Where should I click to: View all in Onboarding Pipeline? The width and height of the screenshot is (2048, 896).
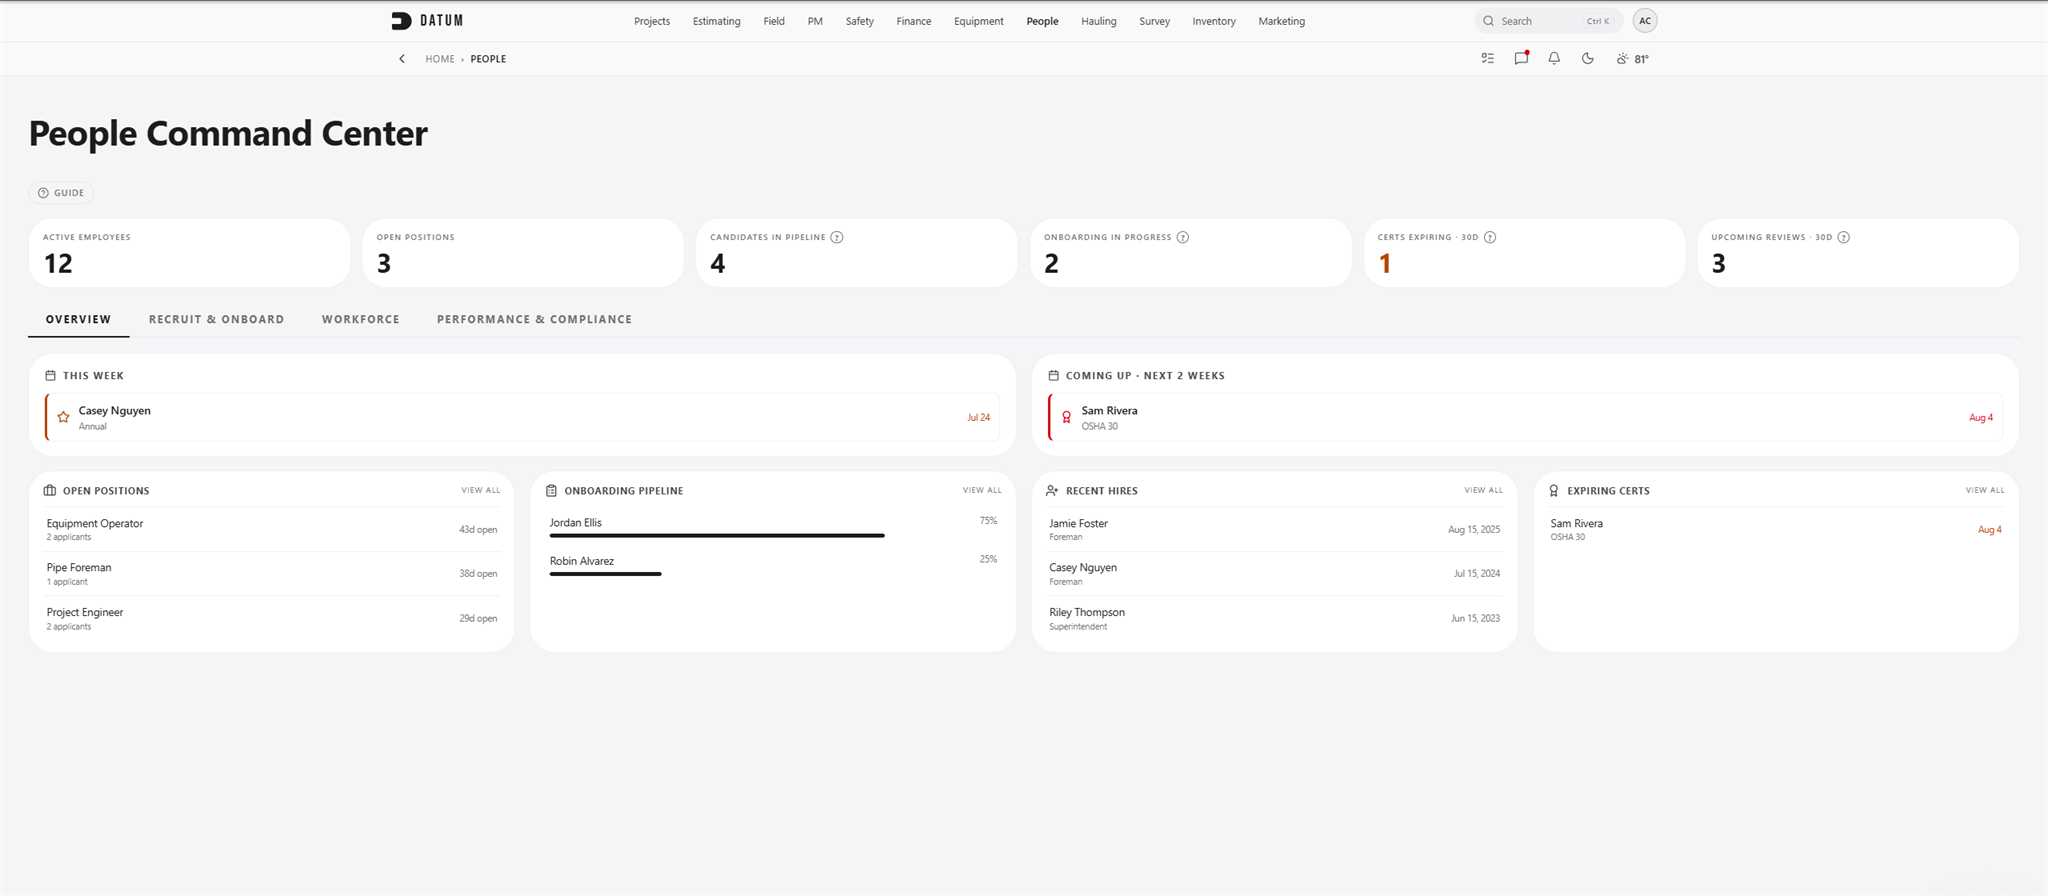click(982, 491)
